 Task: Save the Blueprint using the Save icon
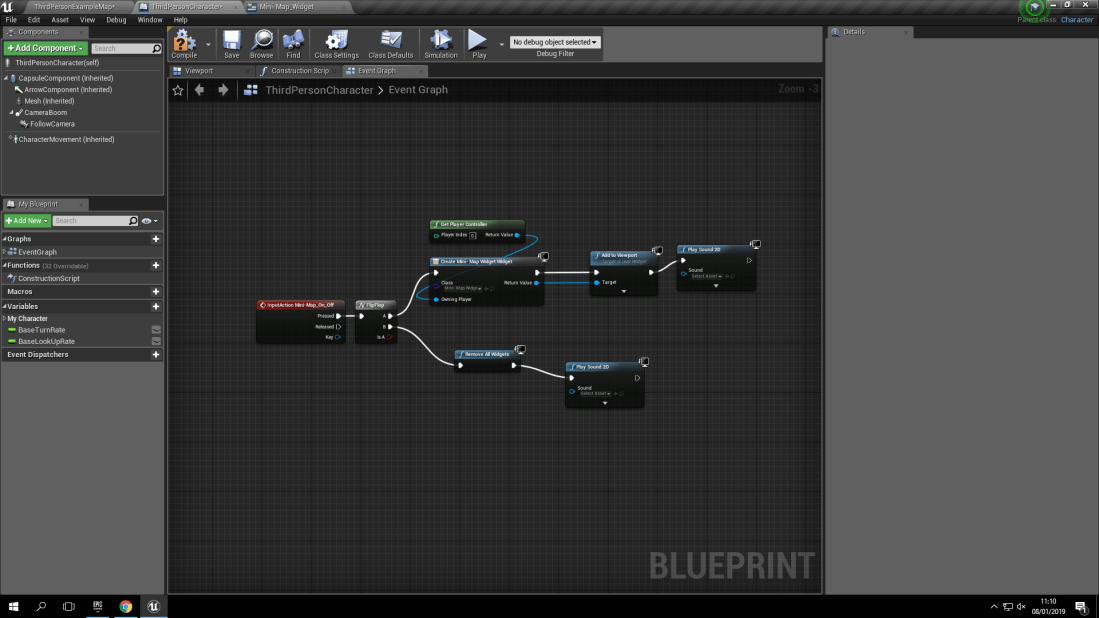tap(231, 42)
